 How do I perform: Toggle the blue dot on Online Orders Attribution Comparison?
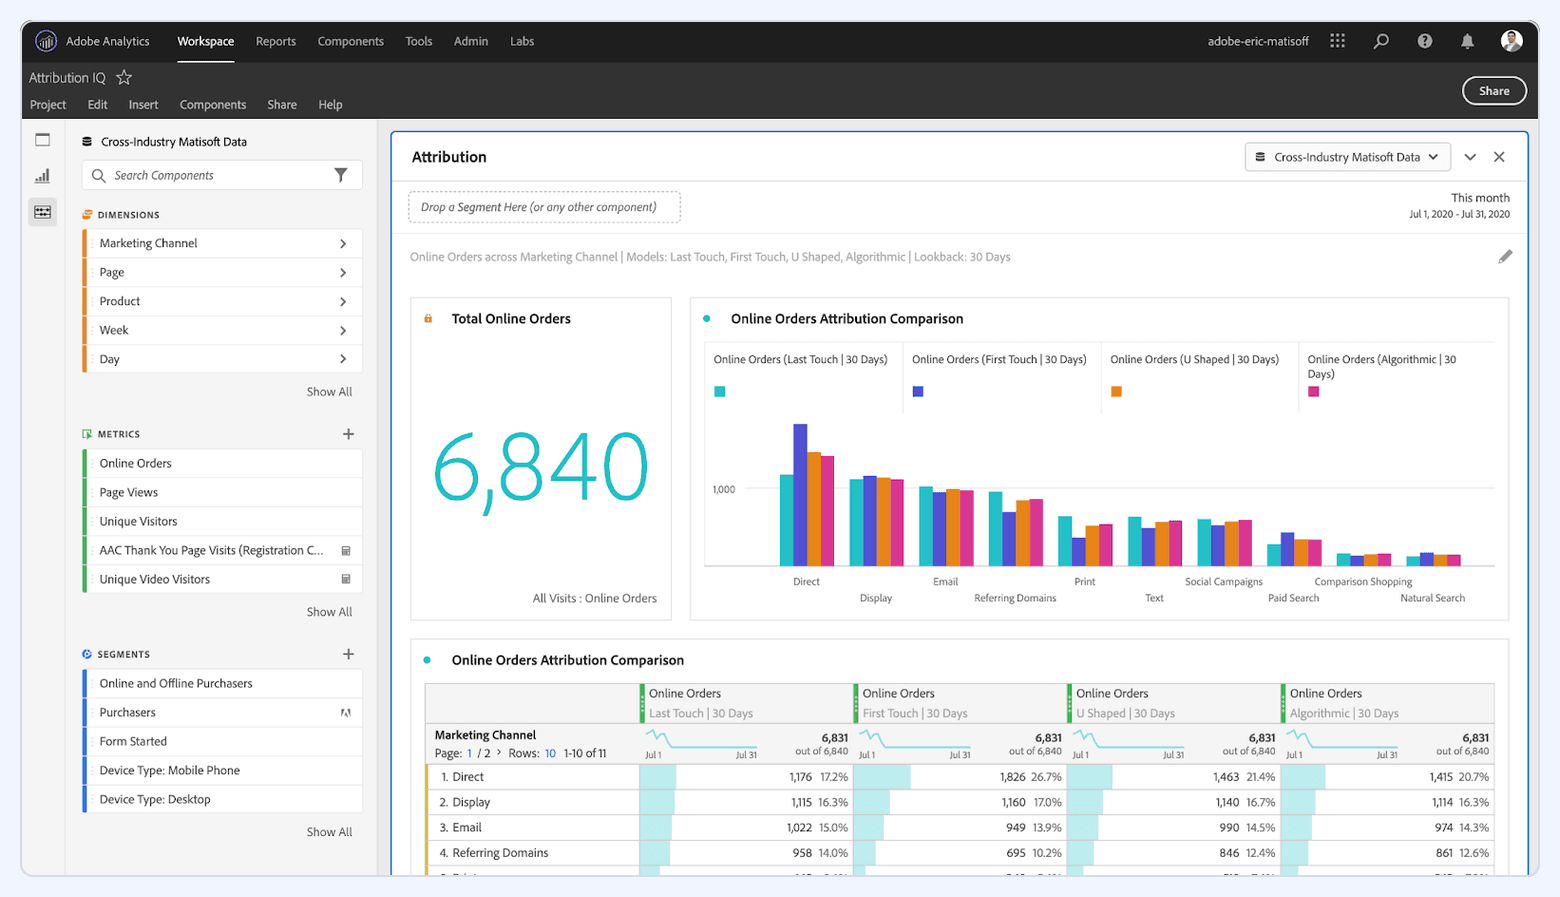click(x=706, y=319)
